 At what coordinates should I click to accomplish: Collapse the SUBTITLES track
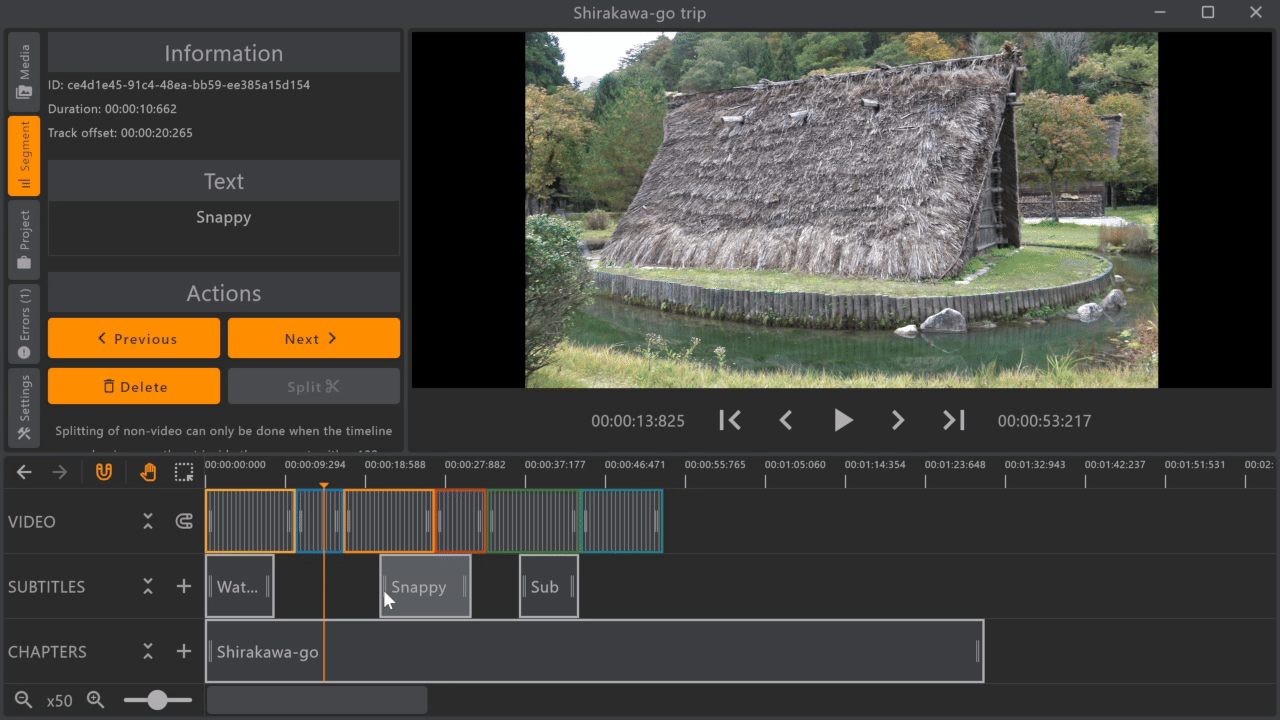148,587
